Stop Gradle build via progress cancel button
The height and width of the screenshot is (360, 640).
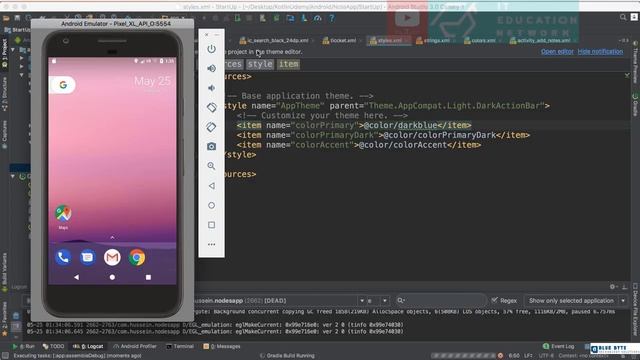point(500,356)
